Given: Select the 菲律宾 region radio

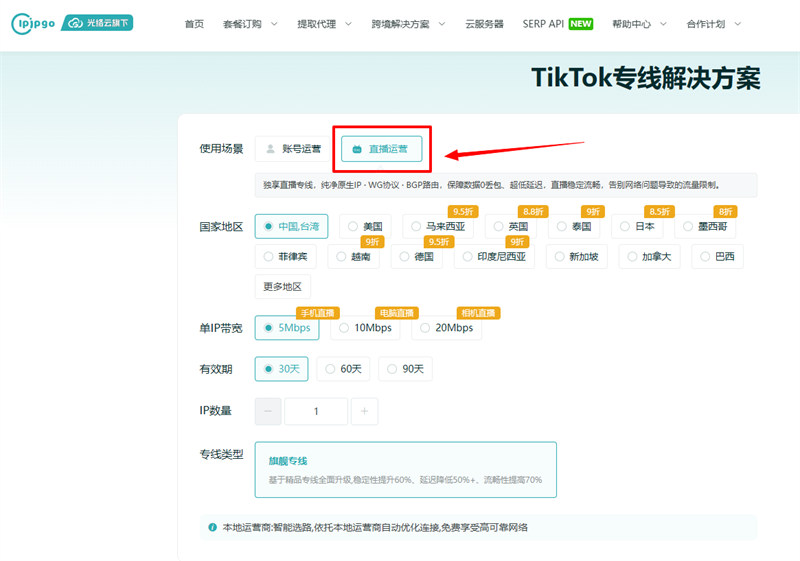Looking at the screenshot, I should point(286,257).
